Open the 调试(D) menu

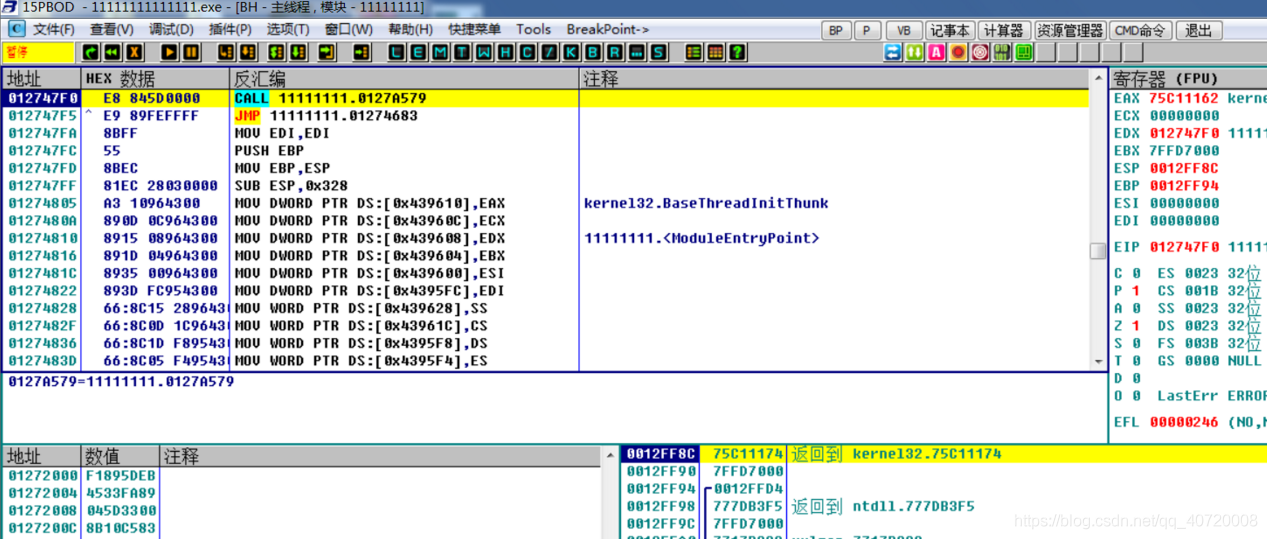point(171,30)
